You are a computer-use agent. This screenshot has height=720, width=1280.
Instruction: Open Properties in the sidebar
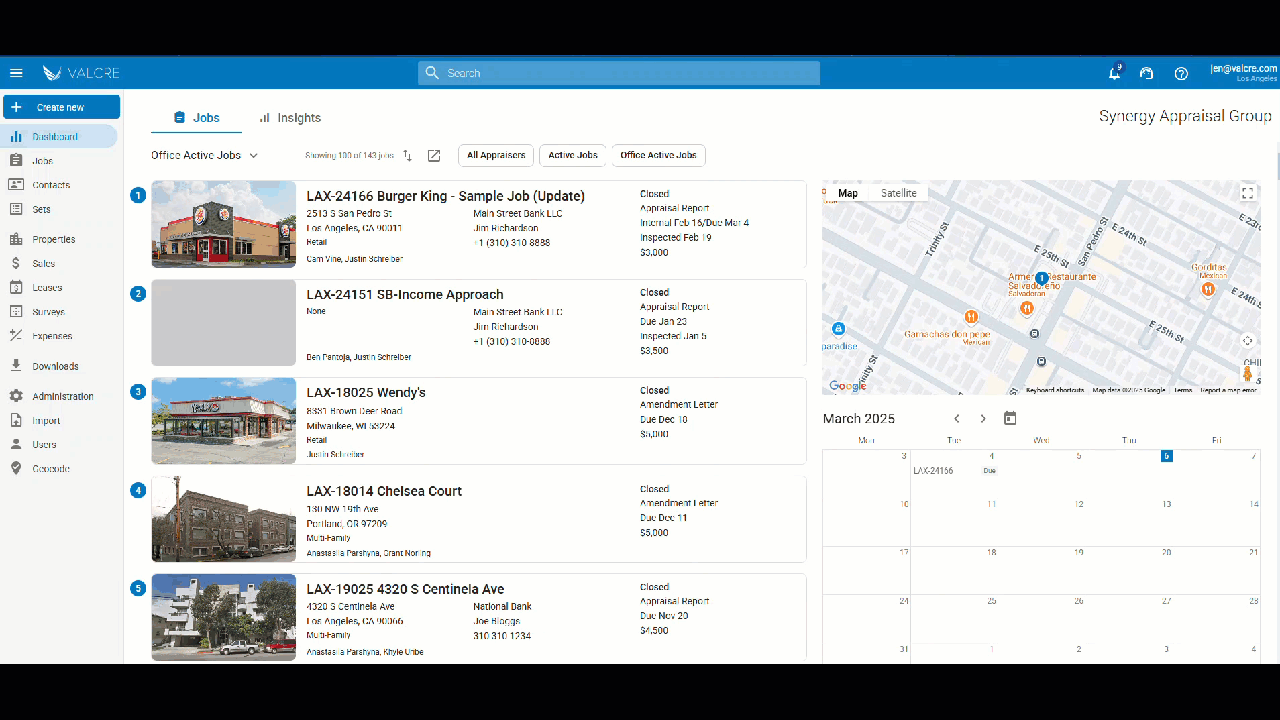point(60,239)
